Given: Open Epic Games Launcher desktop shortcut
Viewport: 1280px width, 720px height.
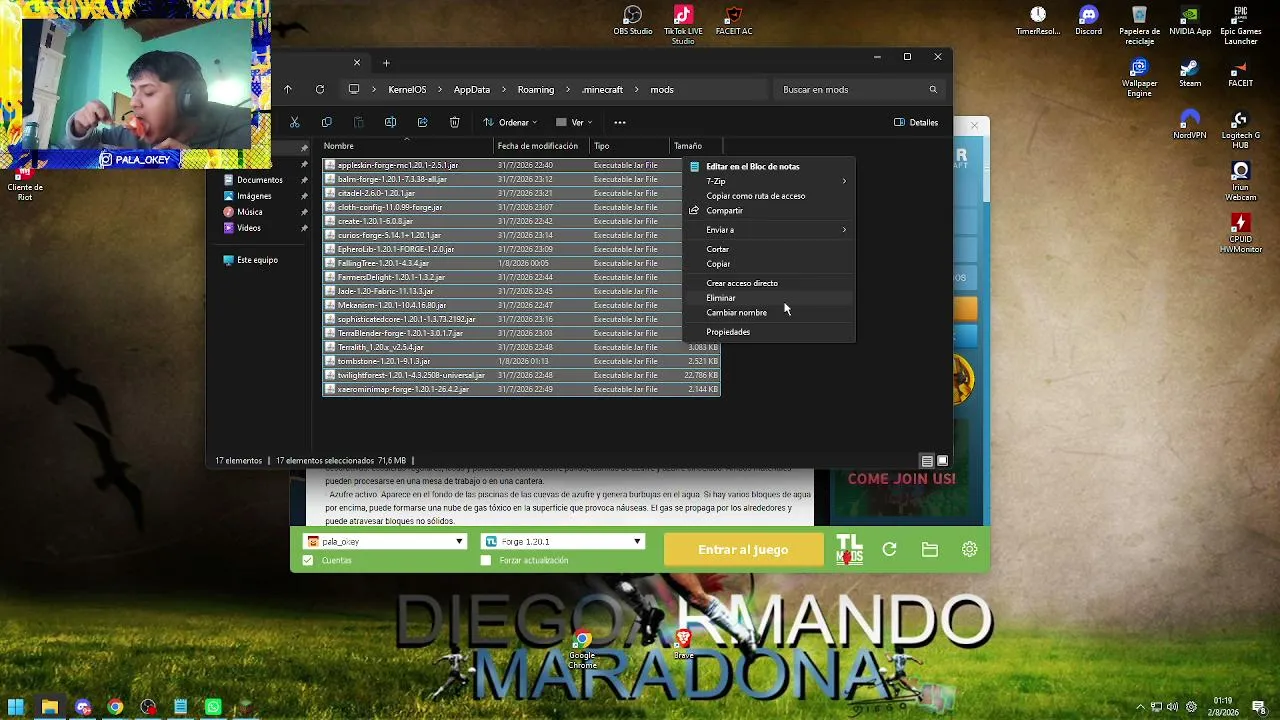Looking at the screenshot, I should pyautogui.click(x=1241, y=25).
